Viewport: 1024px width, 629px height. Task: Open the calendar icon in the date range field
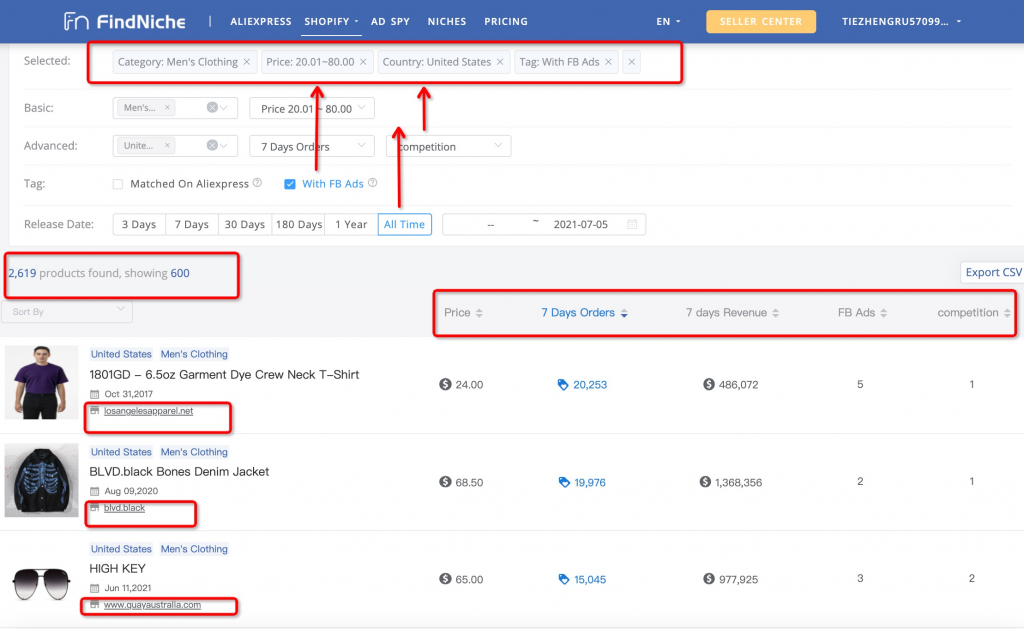pyautogui.click(x=632, y=224)
